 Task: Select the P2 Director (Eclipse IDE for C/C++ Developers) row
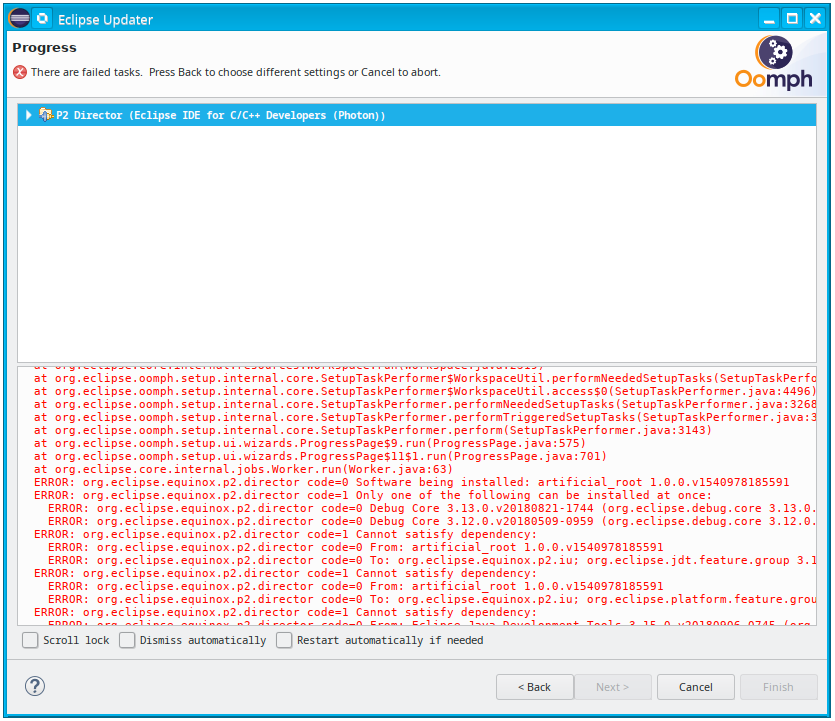pos(417,115)
